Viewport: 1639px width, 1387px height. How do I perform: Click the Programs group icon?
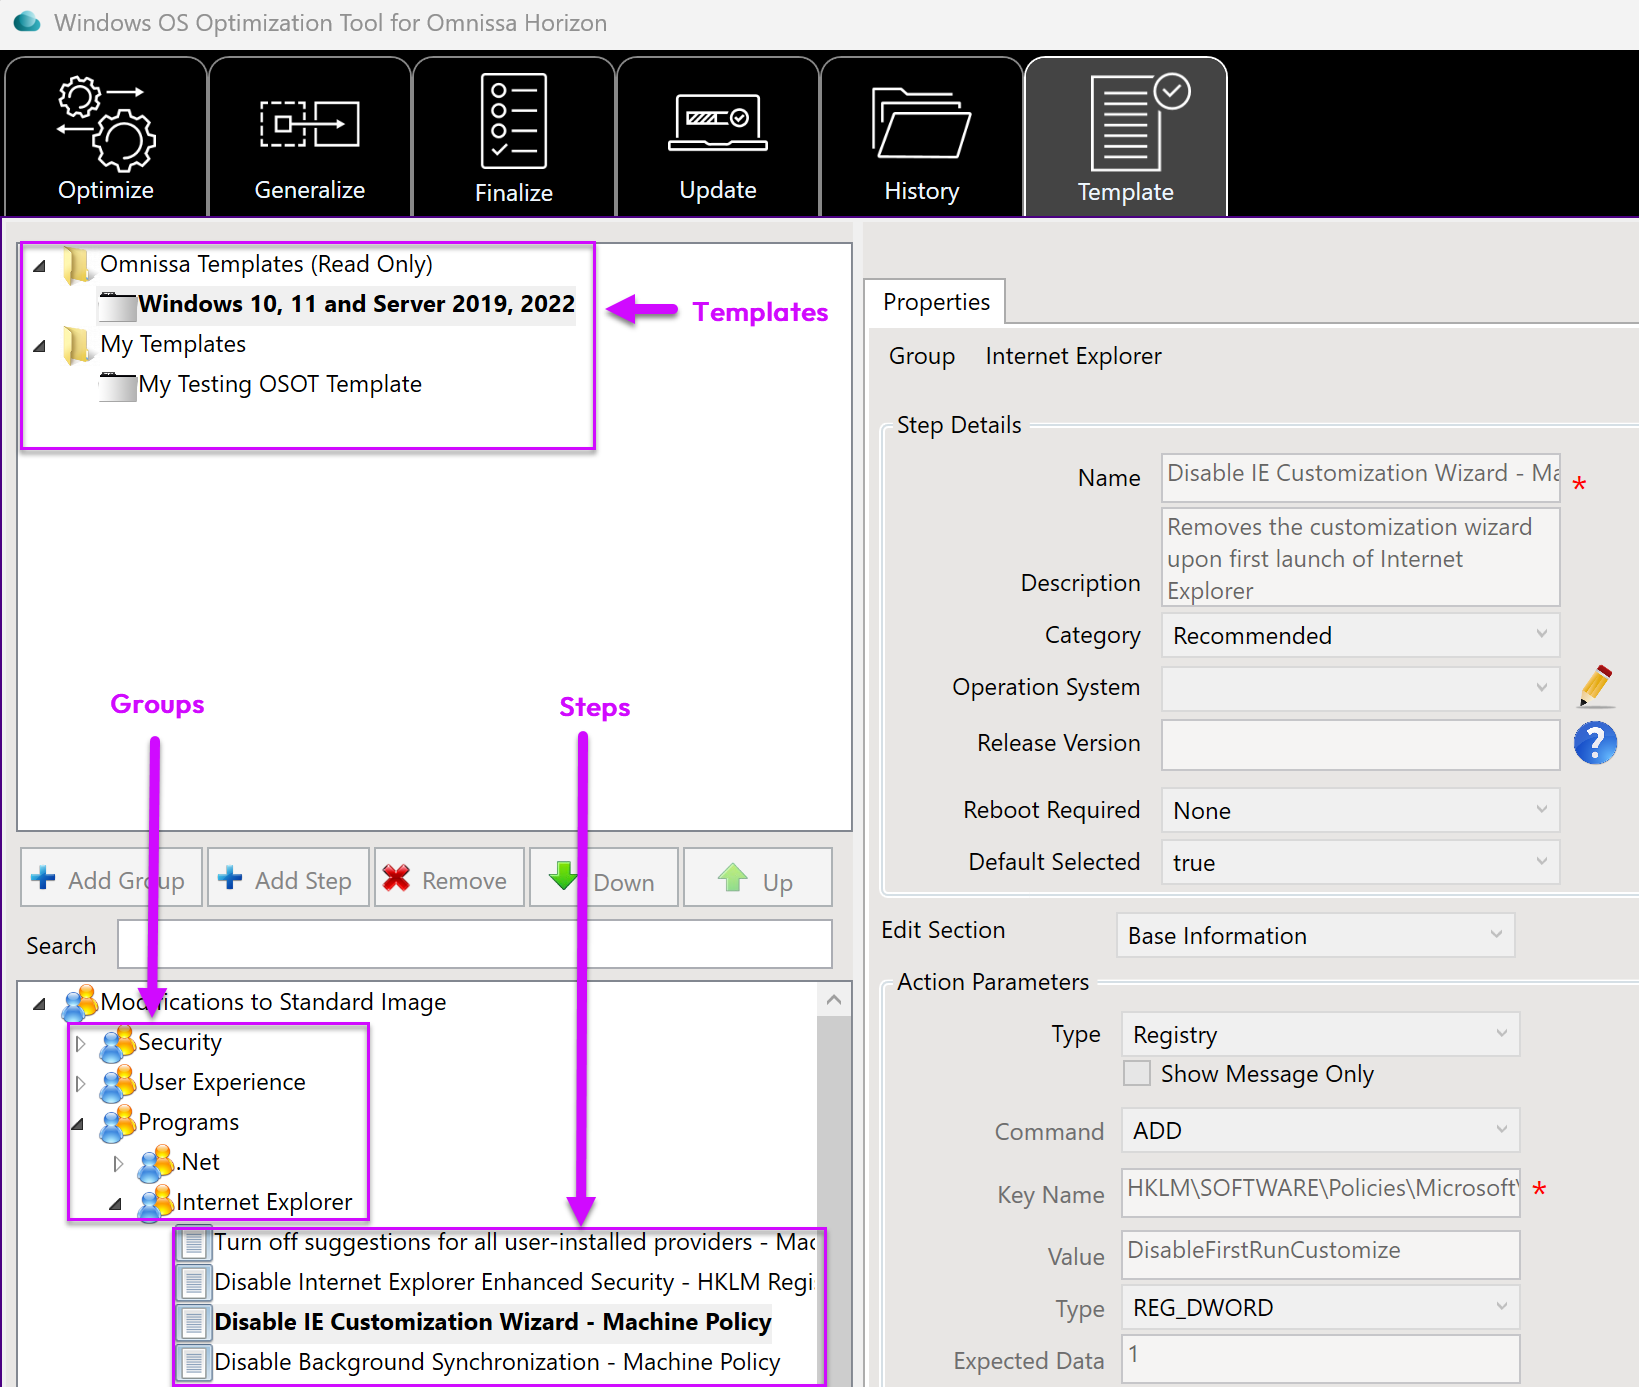pyautogui.click(x=118, y=1123)
